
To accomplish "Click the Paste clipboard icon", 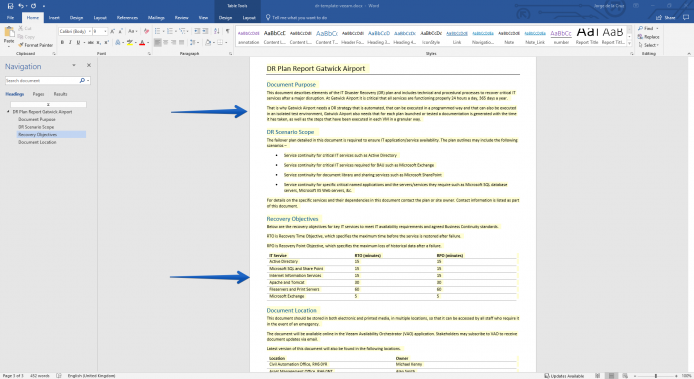I will click(9, 32).
